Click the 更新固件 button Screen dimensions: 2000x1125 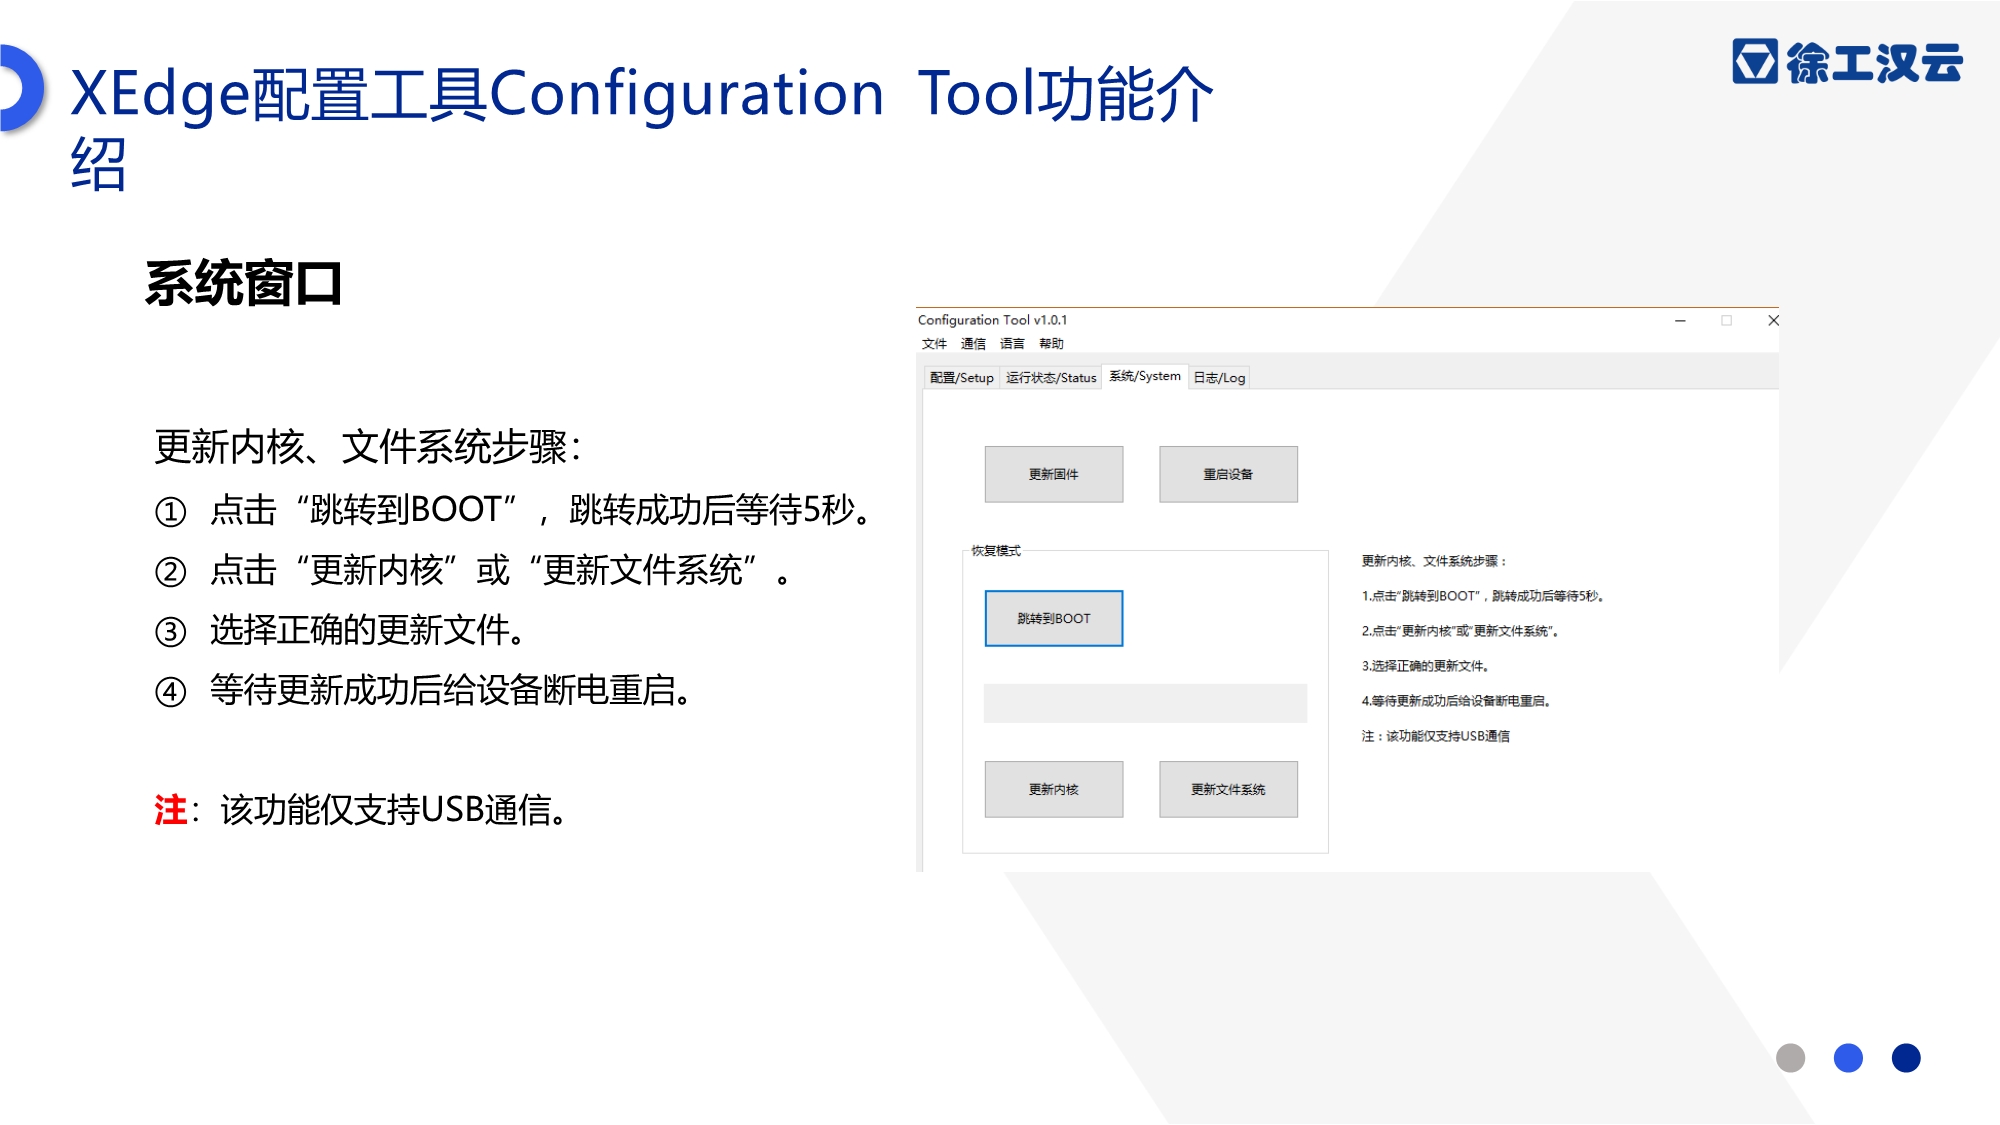click(1054, 474)
